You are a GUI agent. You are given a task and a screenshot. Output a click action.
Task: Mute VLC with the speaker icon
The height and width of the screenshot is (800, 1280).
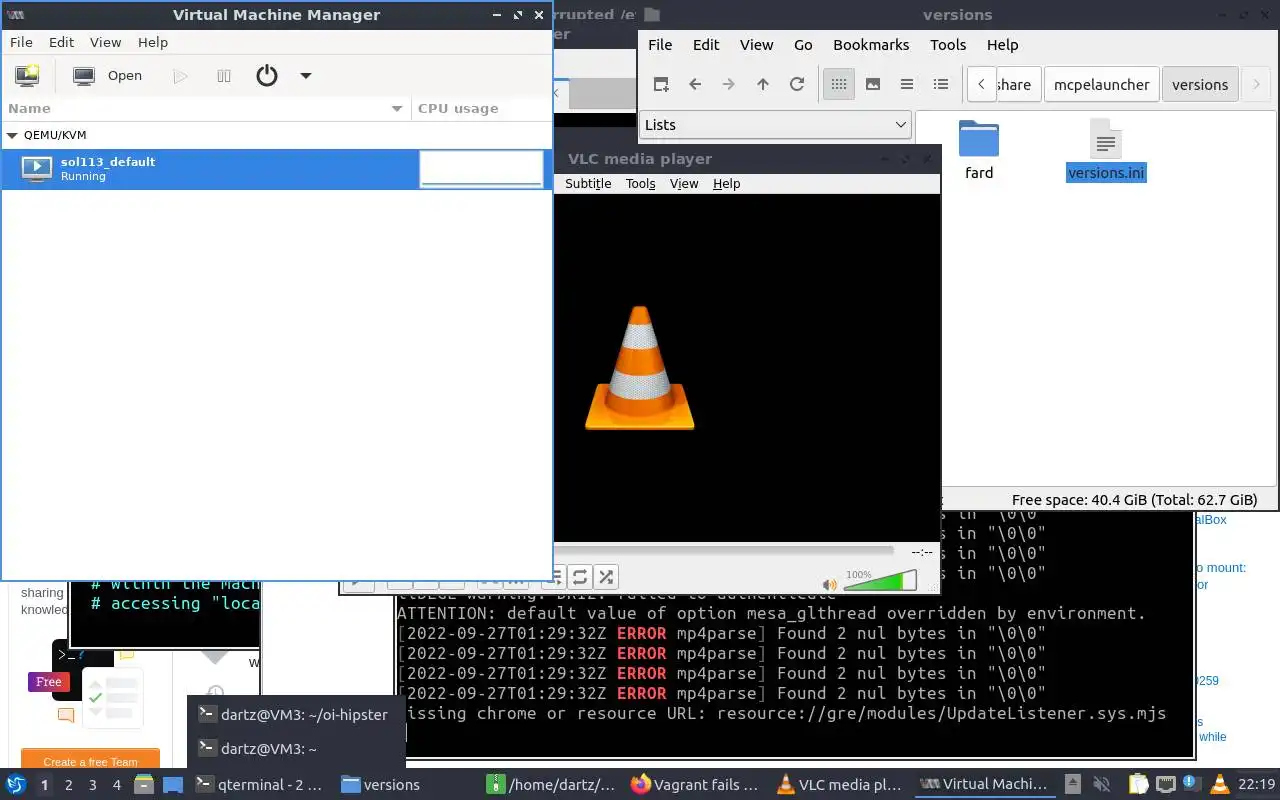[x=829, y=583]
